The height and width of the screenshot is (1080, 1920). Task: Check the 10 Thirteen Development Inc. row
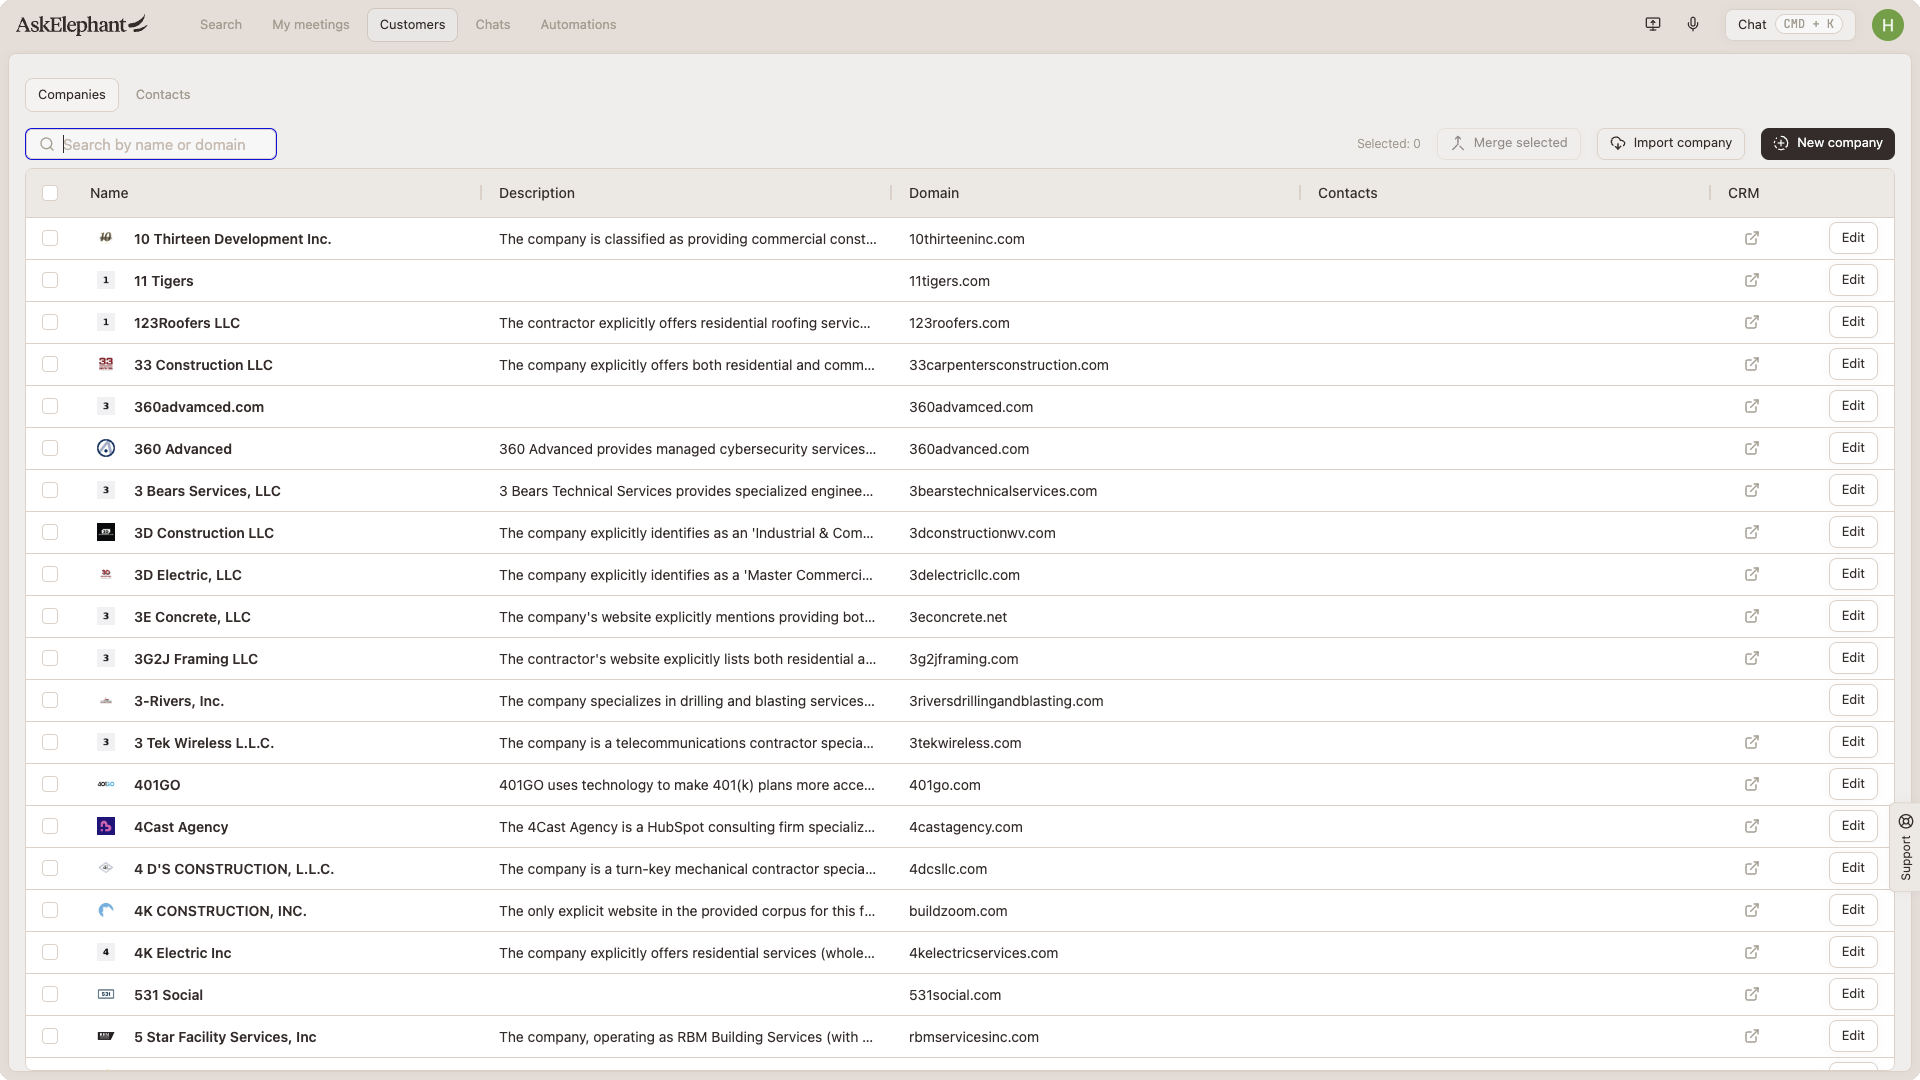[50, 238]
